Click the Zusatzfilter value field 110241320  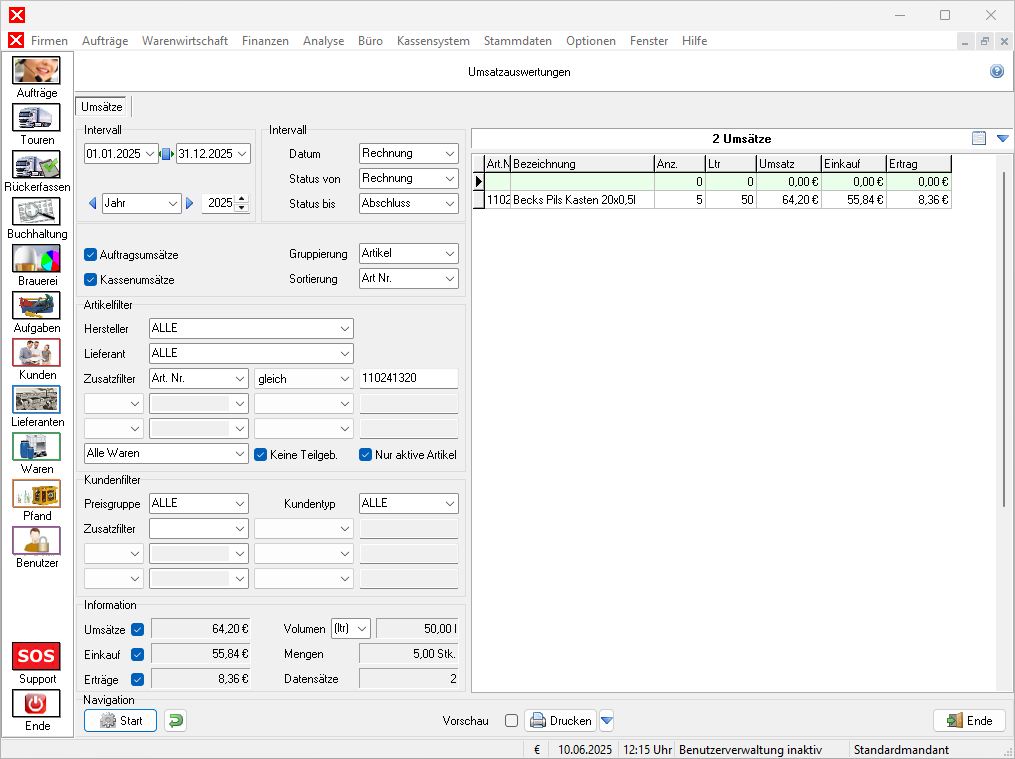point(408,378)
